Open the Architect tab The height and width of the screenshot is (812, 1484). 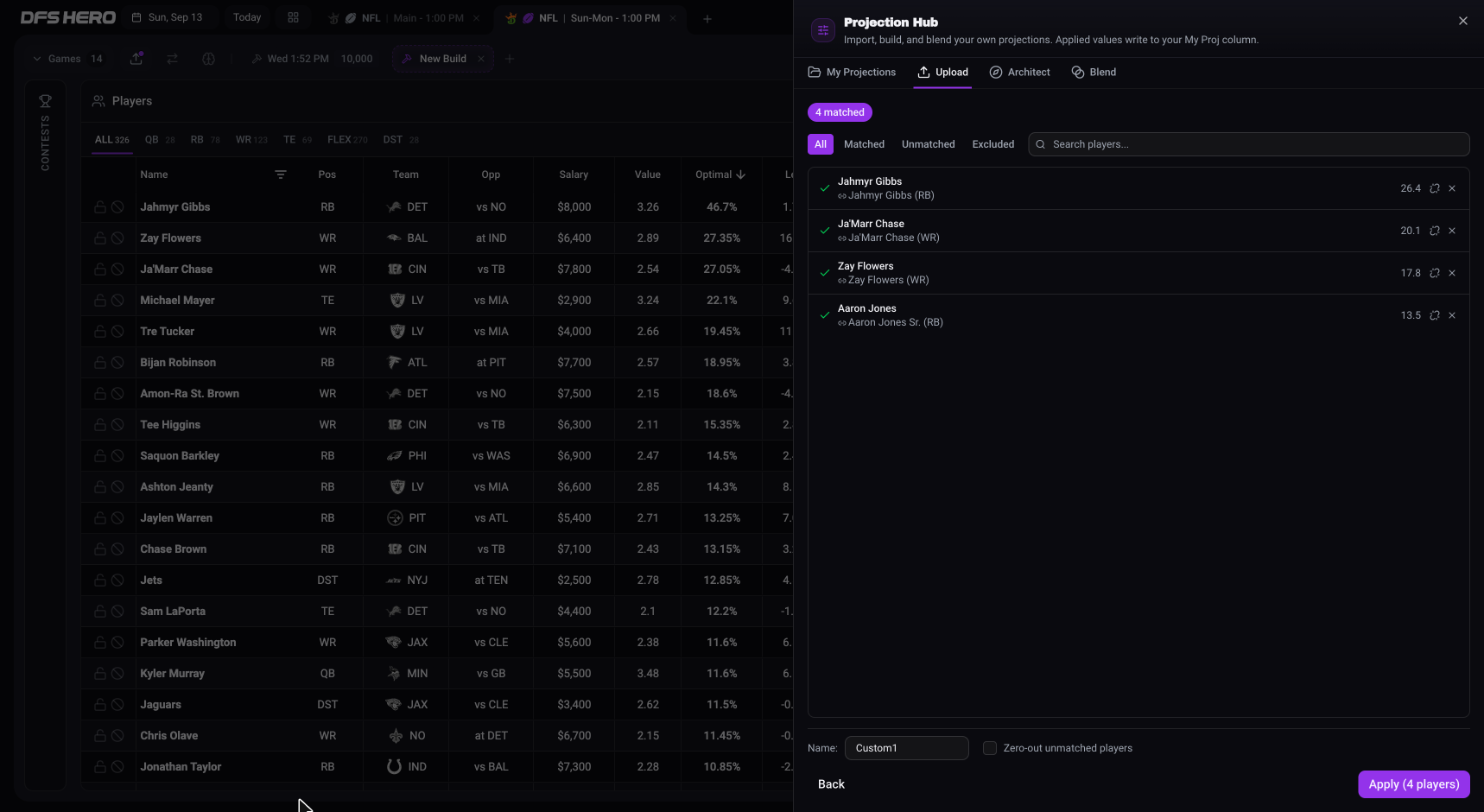(x=1019, y=72)
